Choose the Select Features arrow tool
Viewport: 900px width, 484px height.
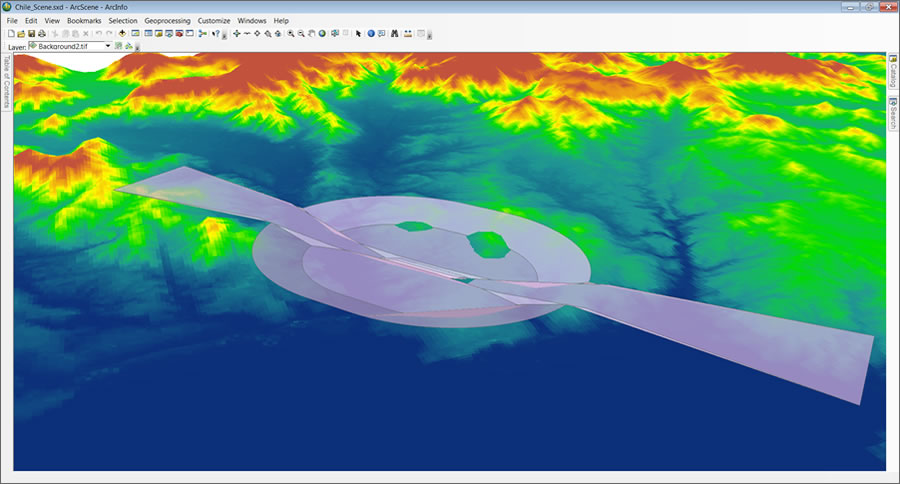[358, 34]
